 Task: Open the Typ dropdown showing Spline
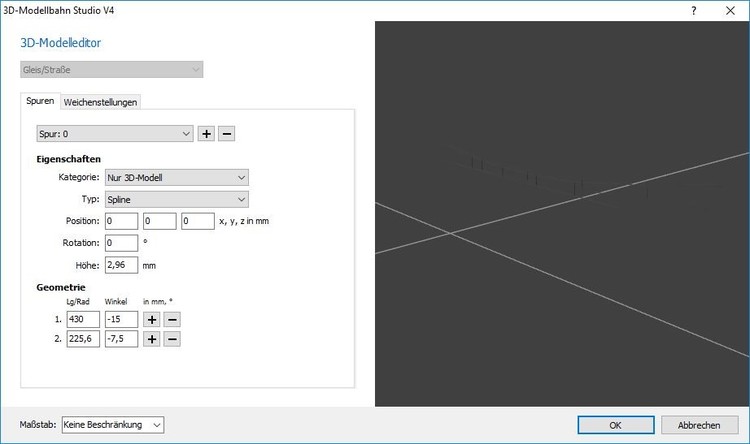(x=176, y=200)
